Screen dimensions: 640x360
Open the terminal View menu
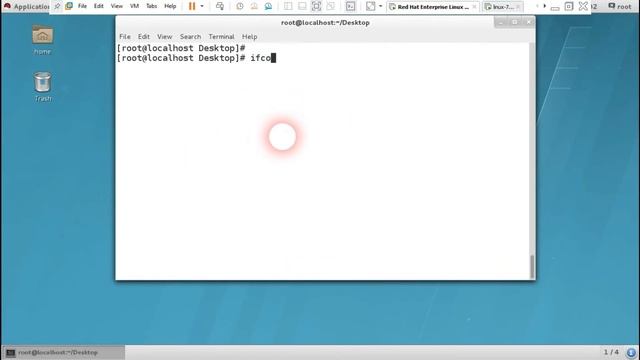[x=164, y=37]
